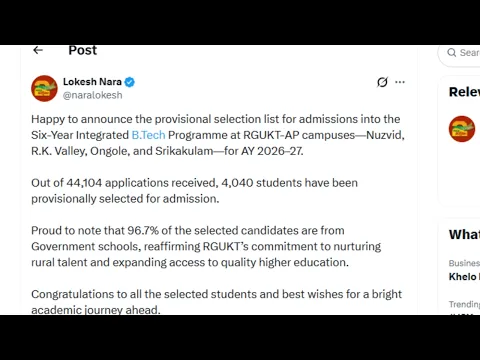
Task: Click the paragraph mentioning 44,104 applications received
Action: click(194, 191)
